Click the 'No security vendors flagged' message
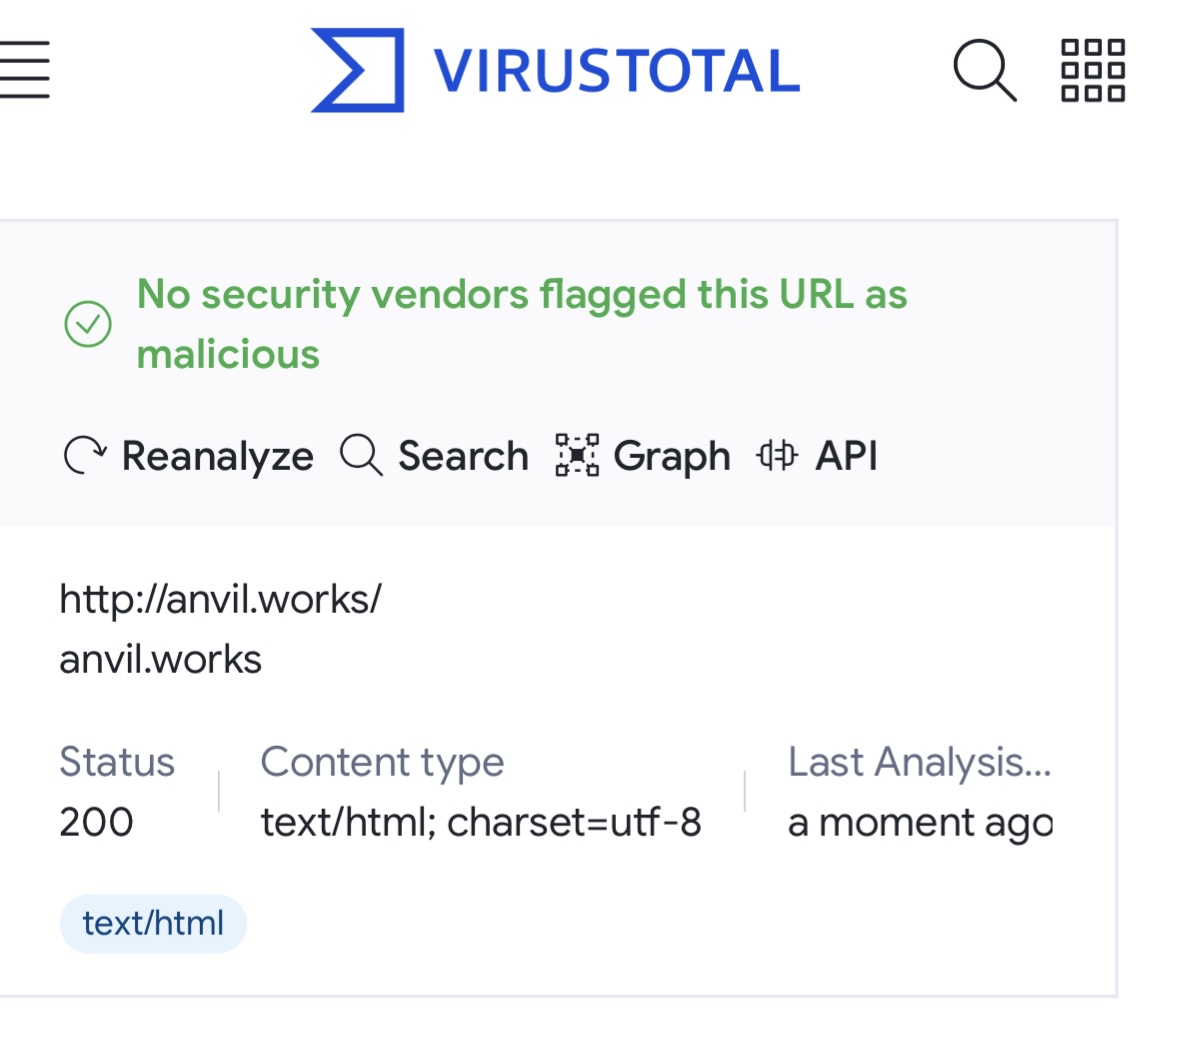Screen dimensions: 1179x1041 pyautogui.click(x=522, y=324)
